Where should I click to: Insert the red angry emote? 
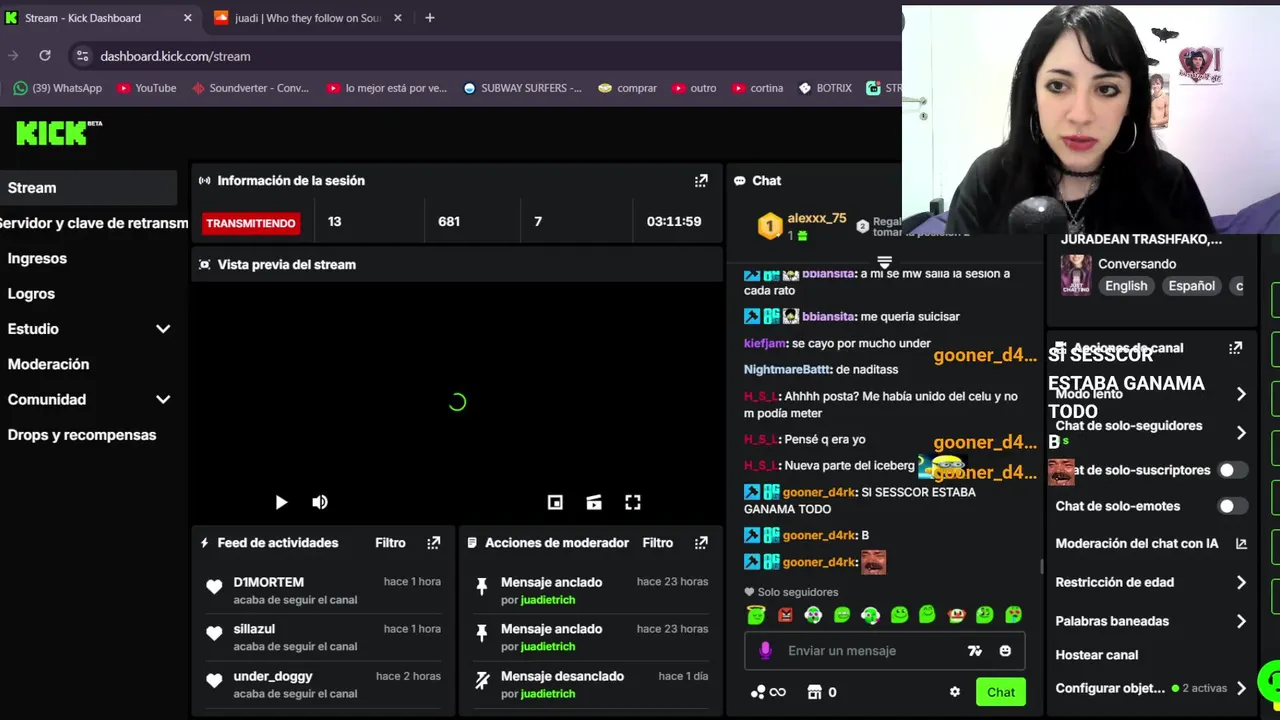pos(785,615)
